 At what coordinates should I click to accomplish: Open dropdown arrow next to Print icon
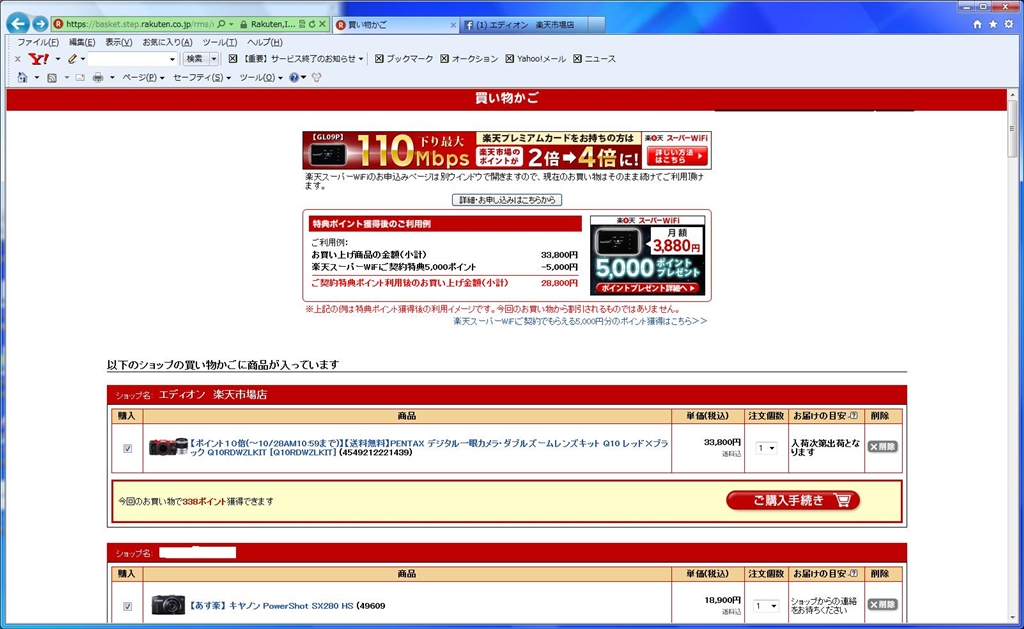[112, 77]
